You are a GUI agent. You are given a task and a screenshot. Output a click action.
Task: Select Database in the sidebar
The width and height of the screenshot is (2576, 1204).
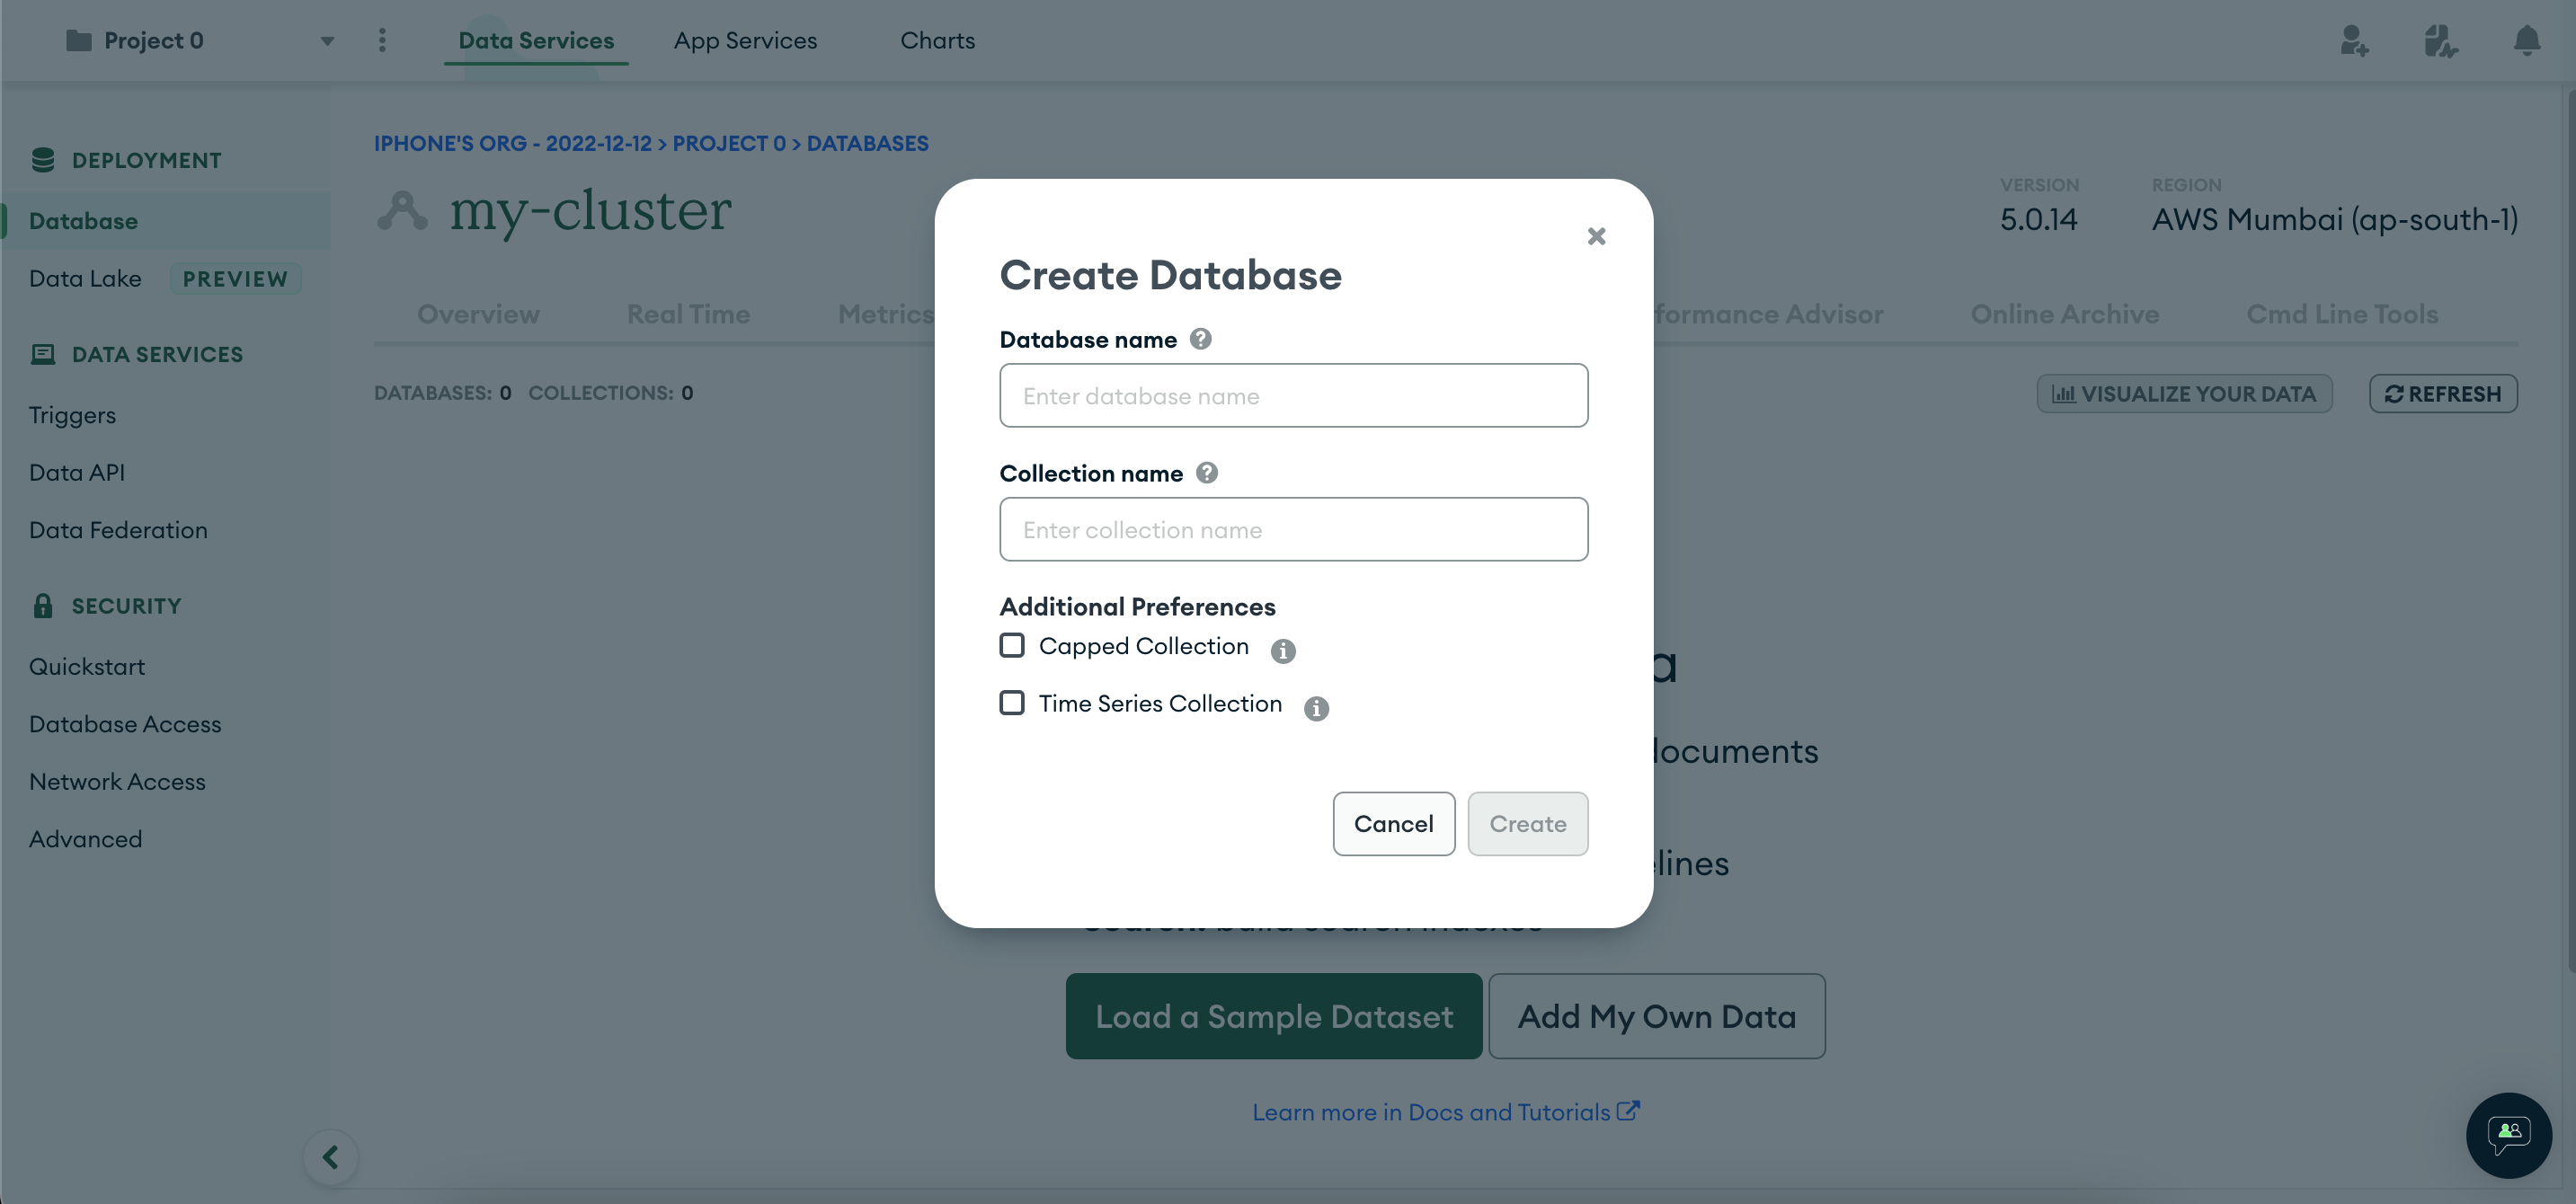point(165,221)
